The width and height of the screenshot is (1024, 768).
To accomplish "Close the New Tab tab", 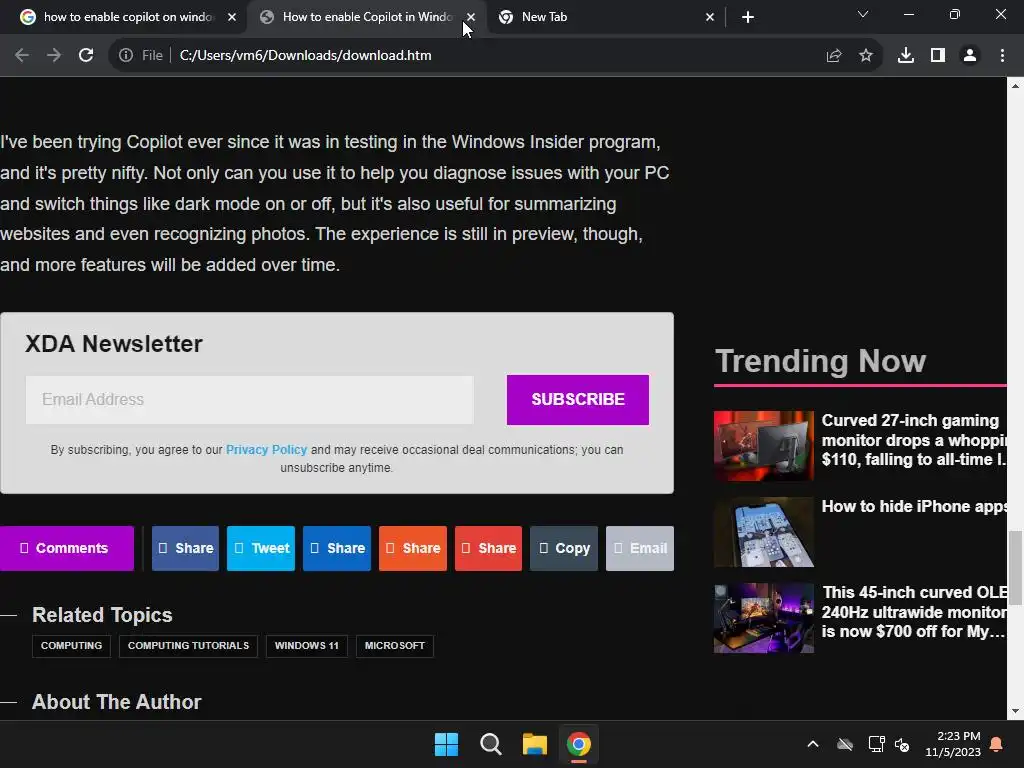I will (710, 17).
